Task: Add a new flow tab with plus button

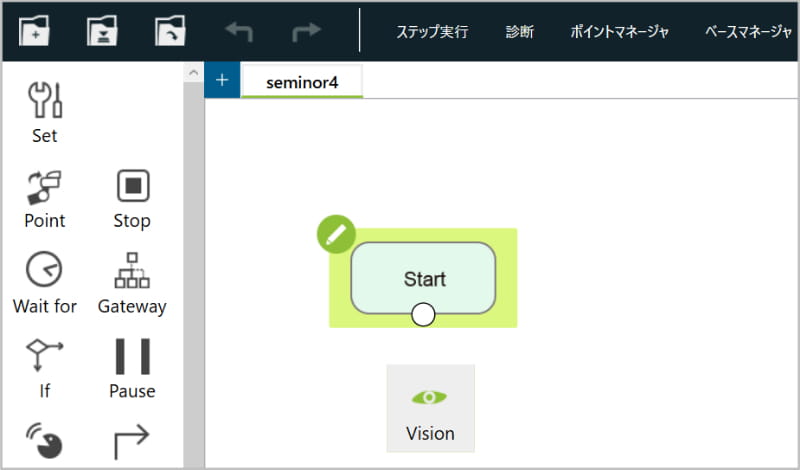Action: (x=222, y=80)
